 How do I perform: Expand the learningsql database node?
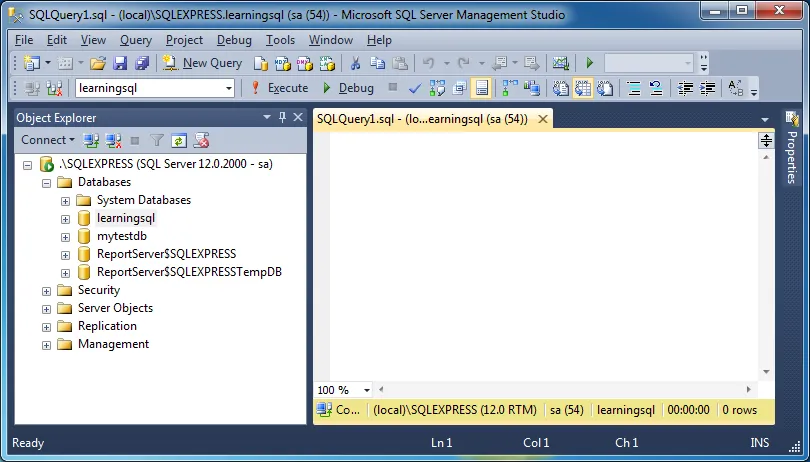[65, 219]
